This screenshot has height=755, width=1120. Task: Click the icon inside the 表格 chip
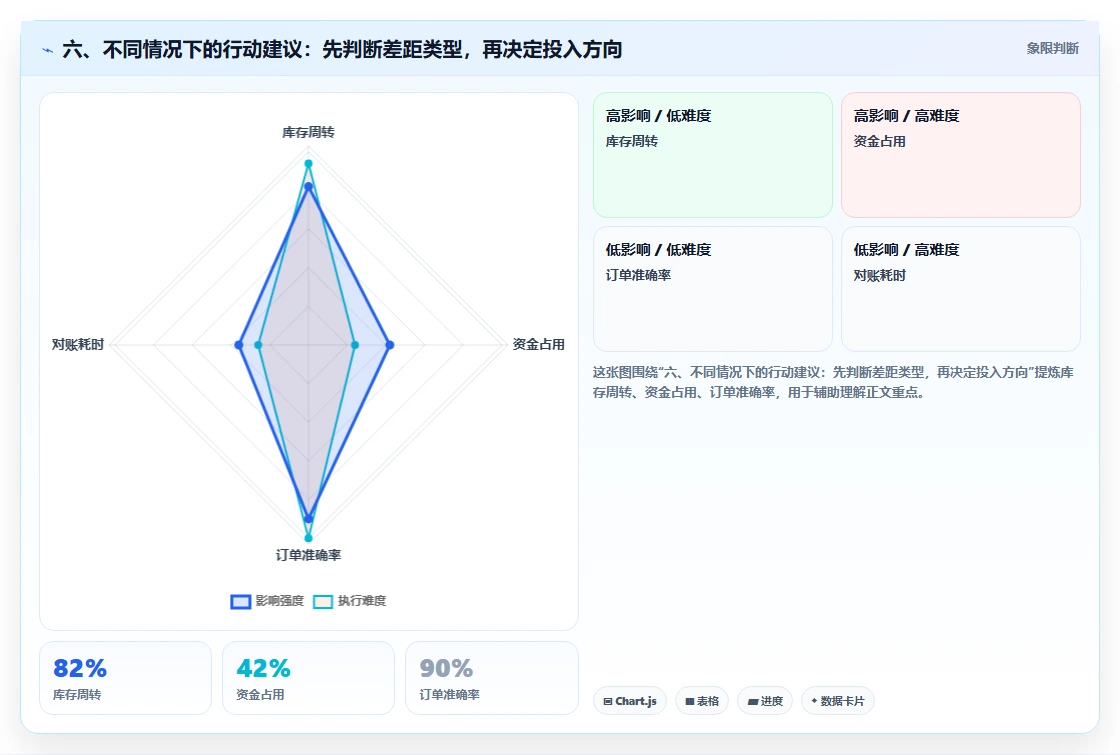click(690, 701)
